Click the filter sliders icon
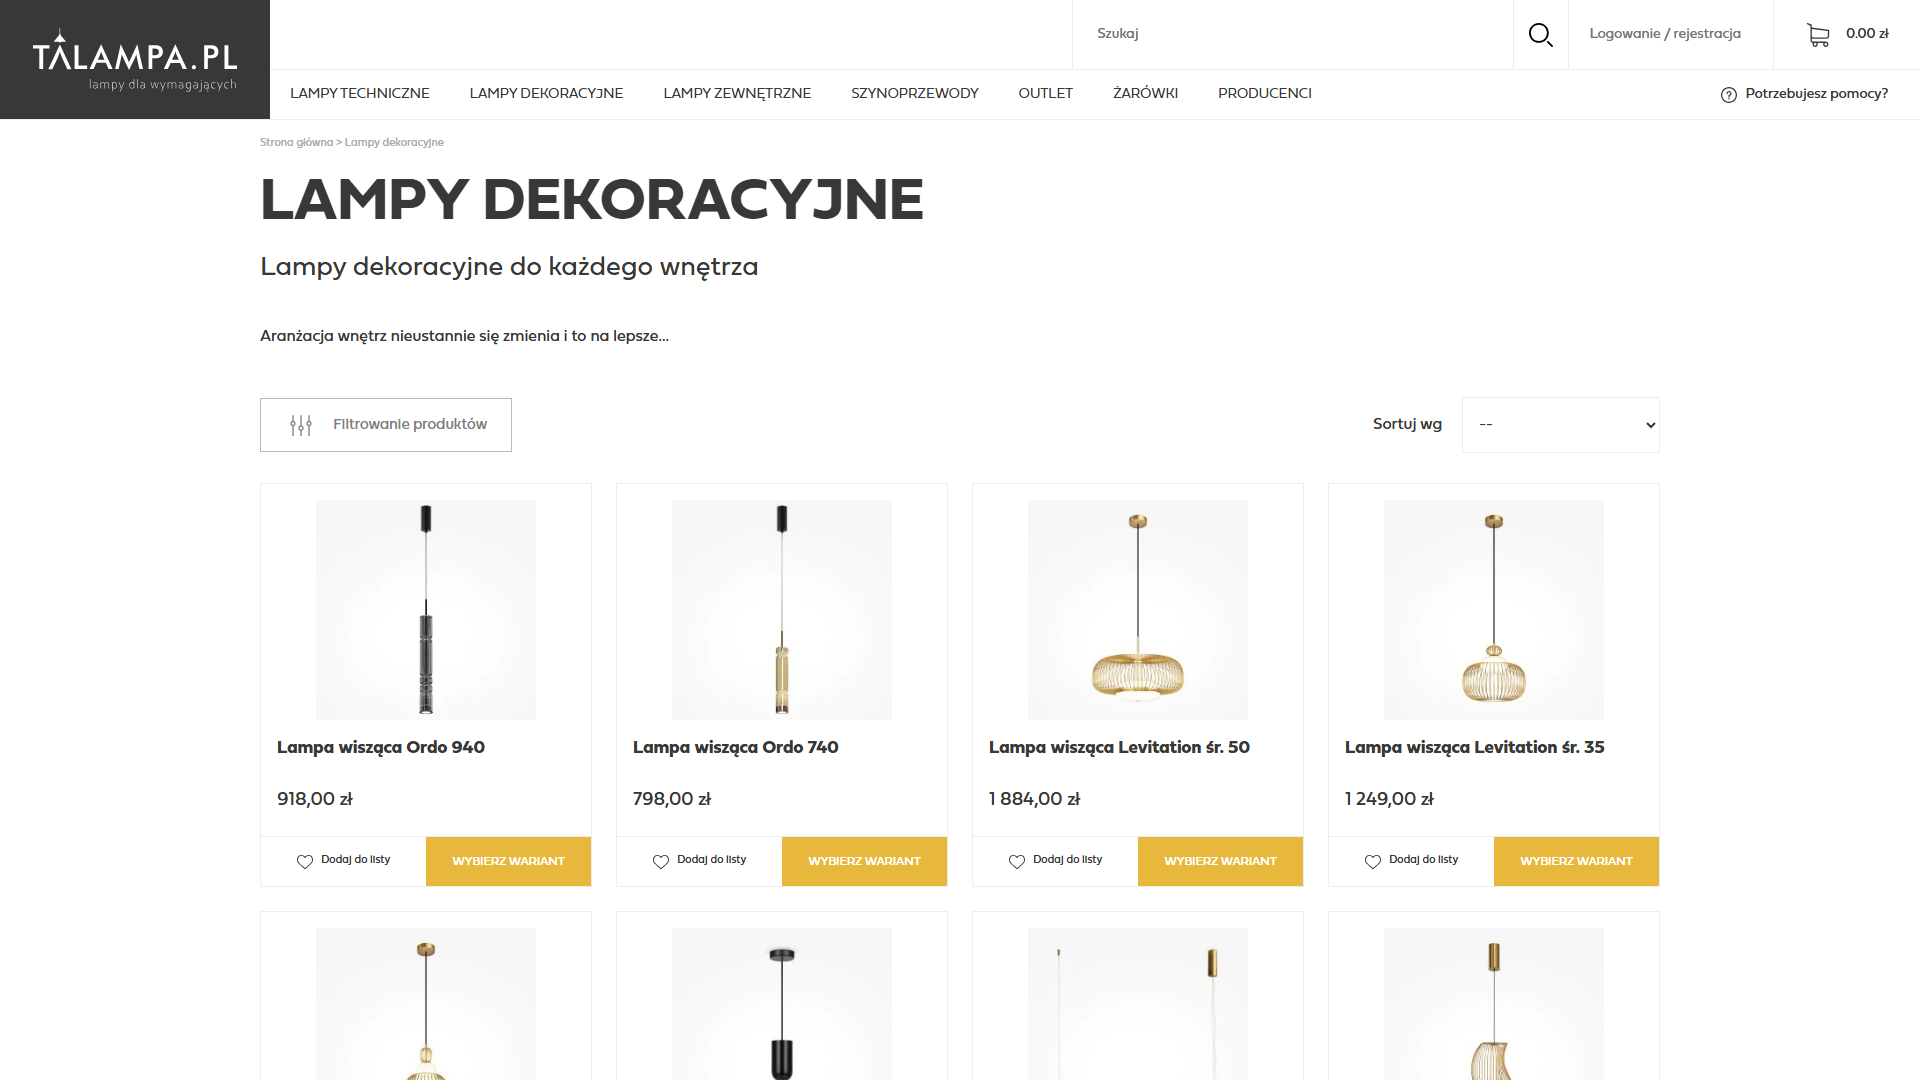1920x1080 pixels. 301,425
